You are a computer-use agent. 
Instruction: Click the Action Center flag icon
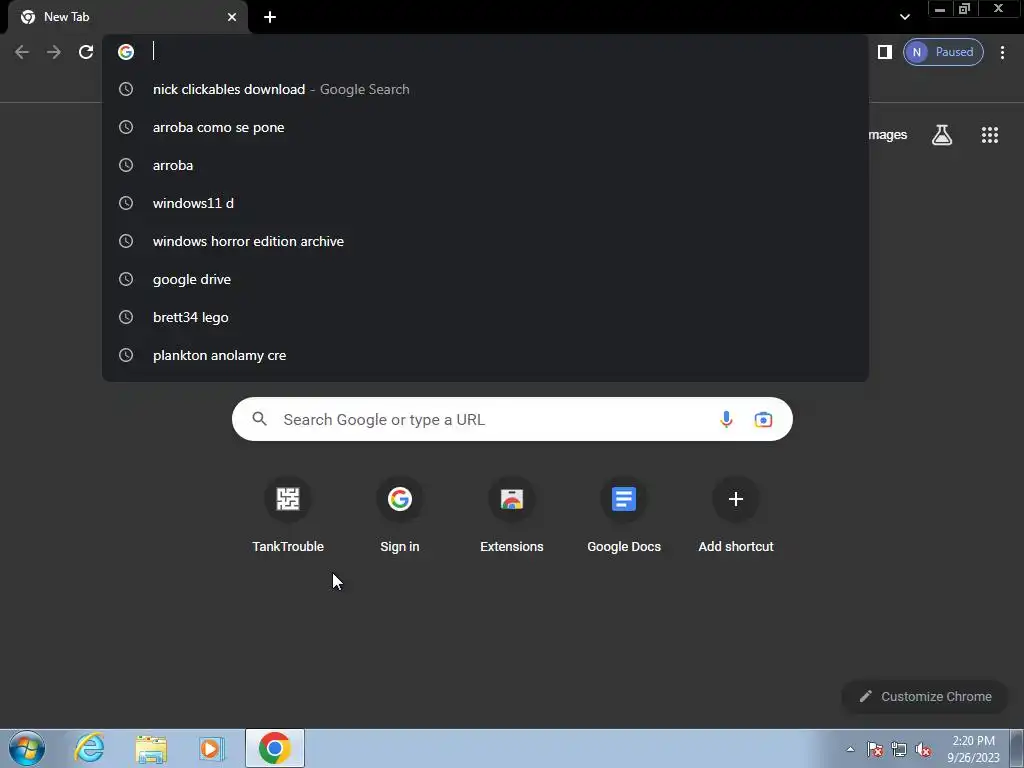click(874, 749)
